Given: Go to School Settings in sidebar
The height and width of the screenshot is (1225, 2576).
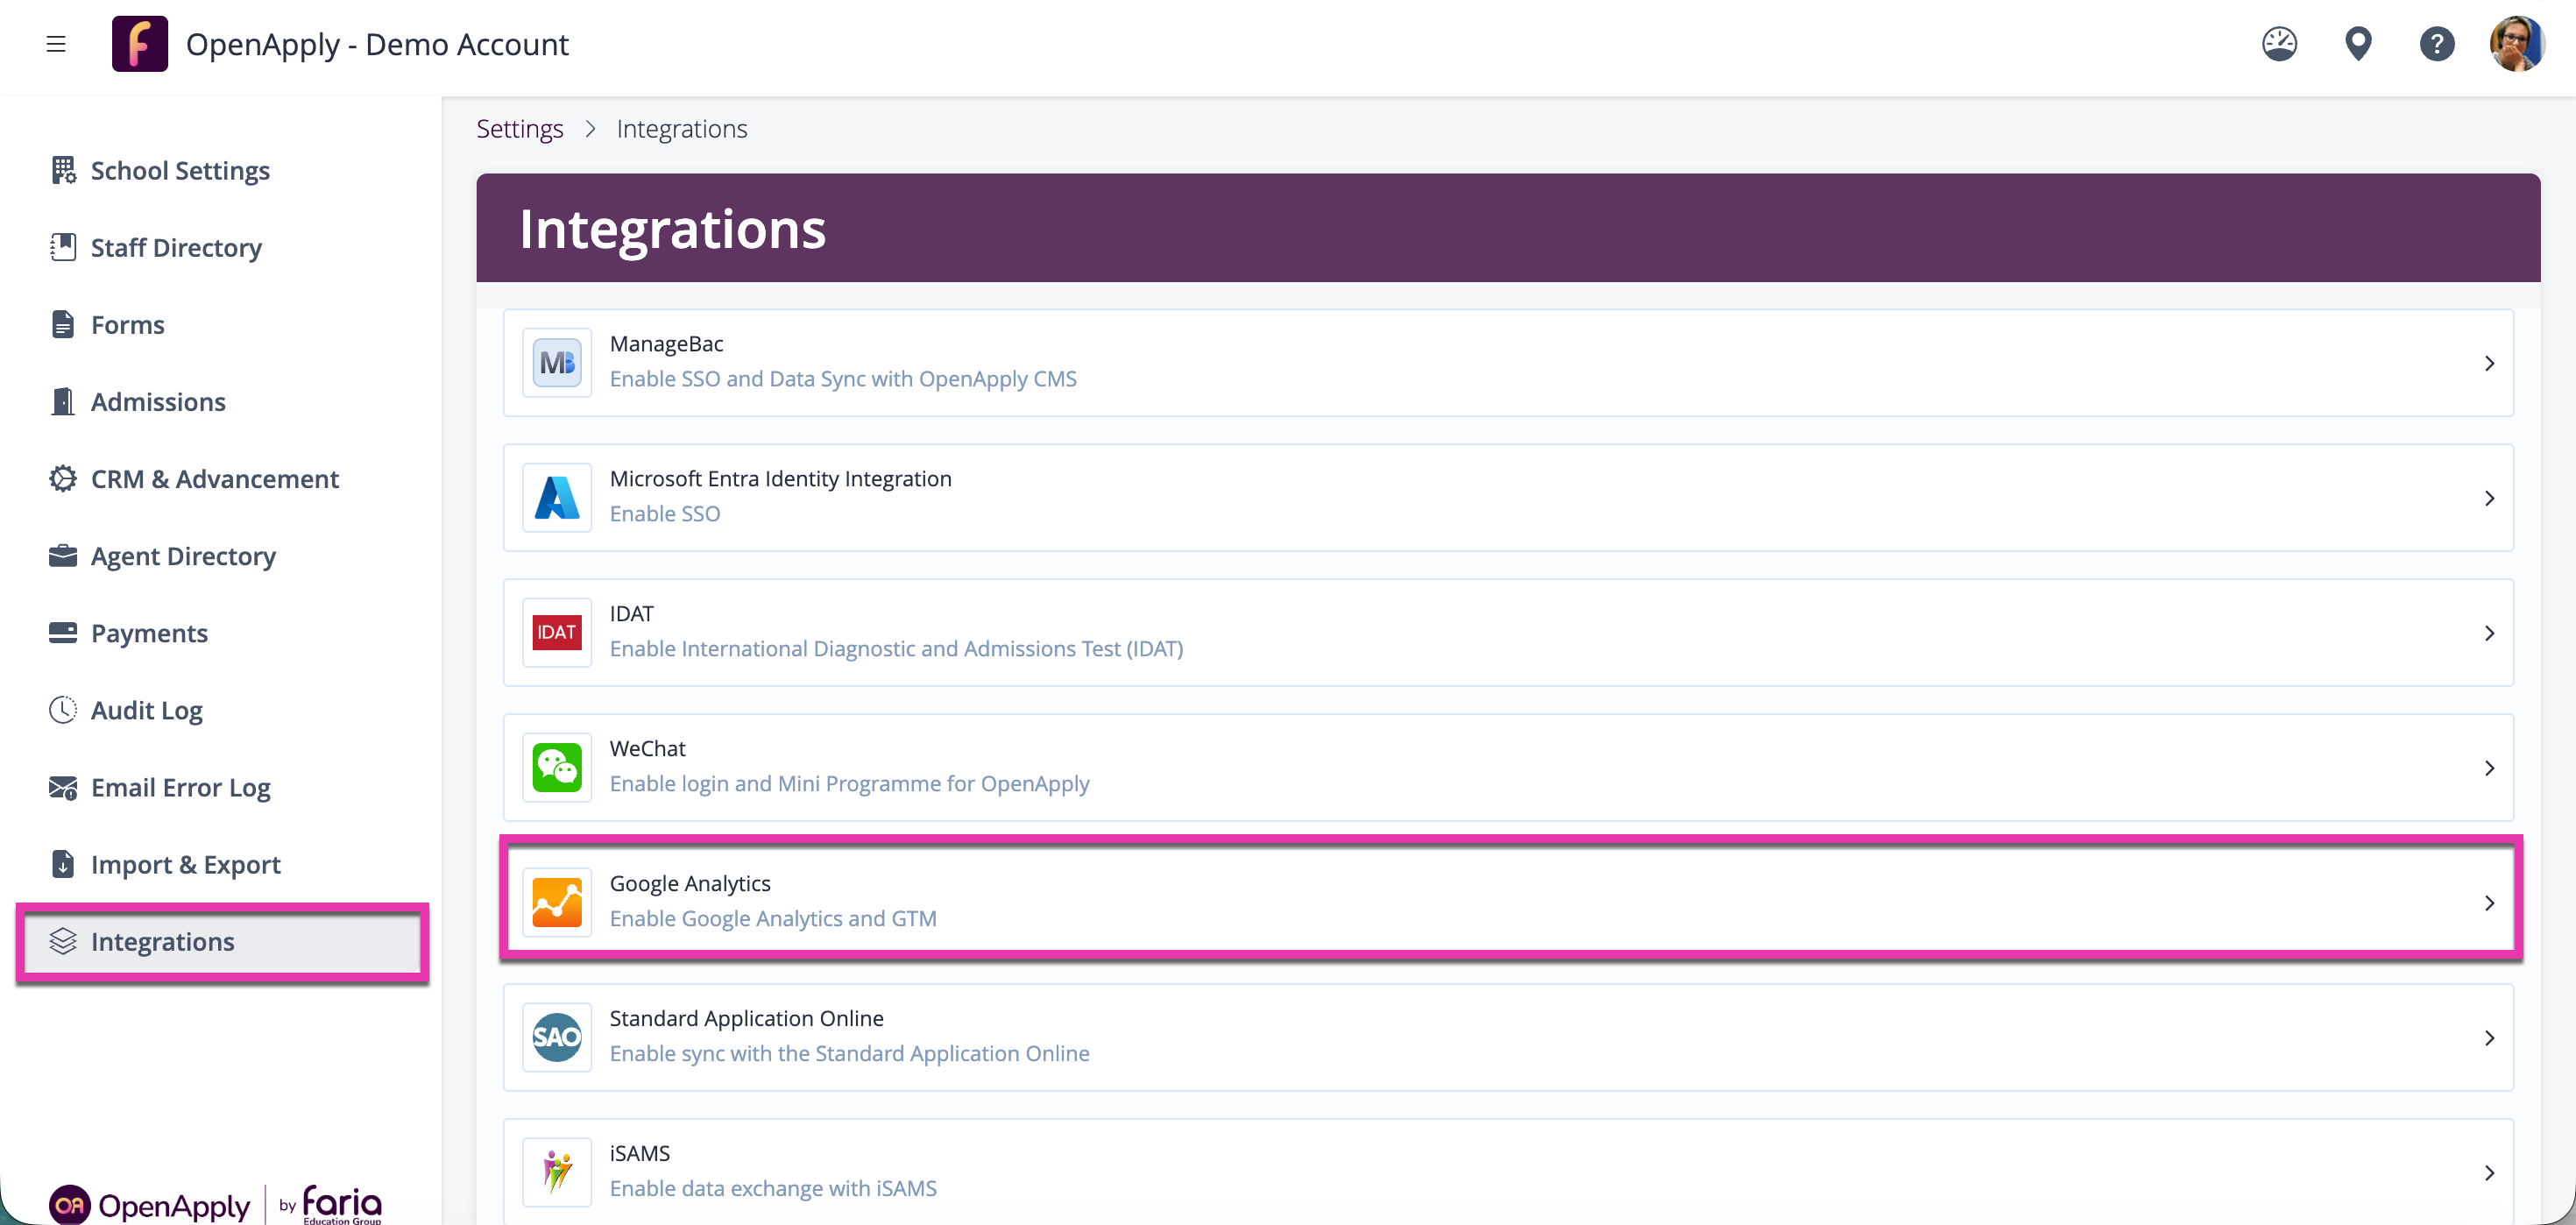Looking at the screenshot, I should 180,170.
